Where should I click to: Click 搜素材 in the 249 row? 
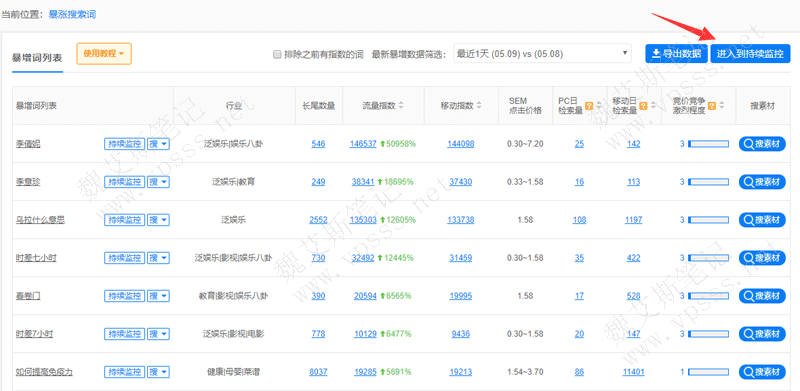click(762, 182)
